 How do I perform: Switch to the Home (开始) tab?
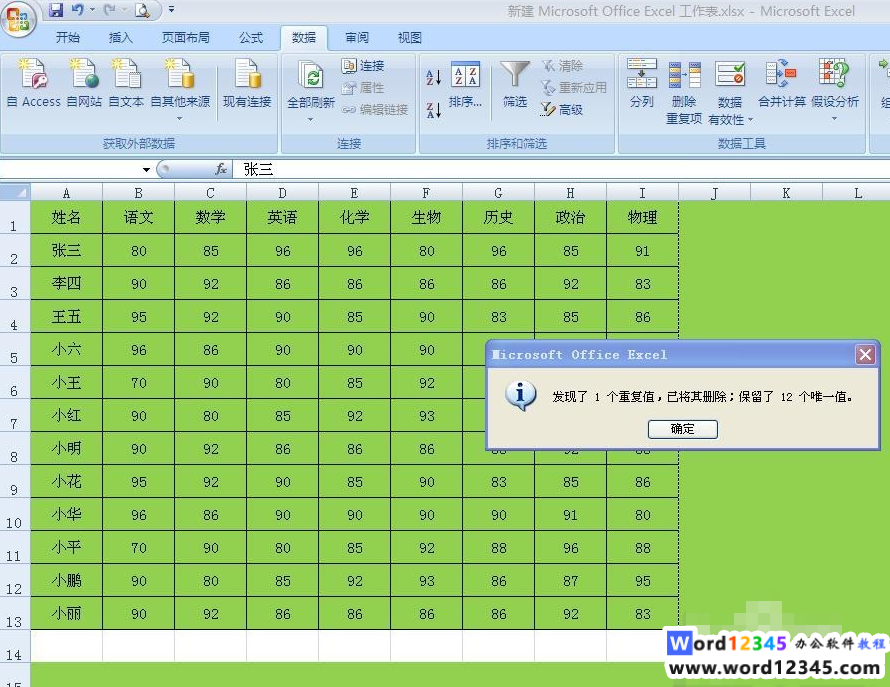click(x=68, y=37)
